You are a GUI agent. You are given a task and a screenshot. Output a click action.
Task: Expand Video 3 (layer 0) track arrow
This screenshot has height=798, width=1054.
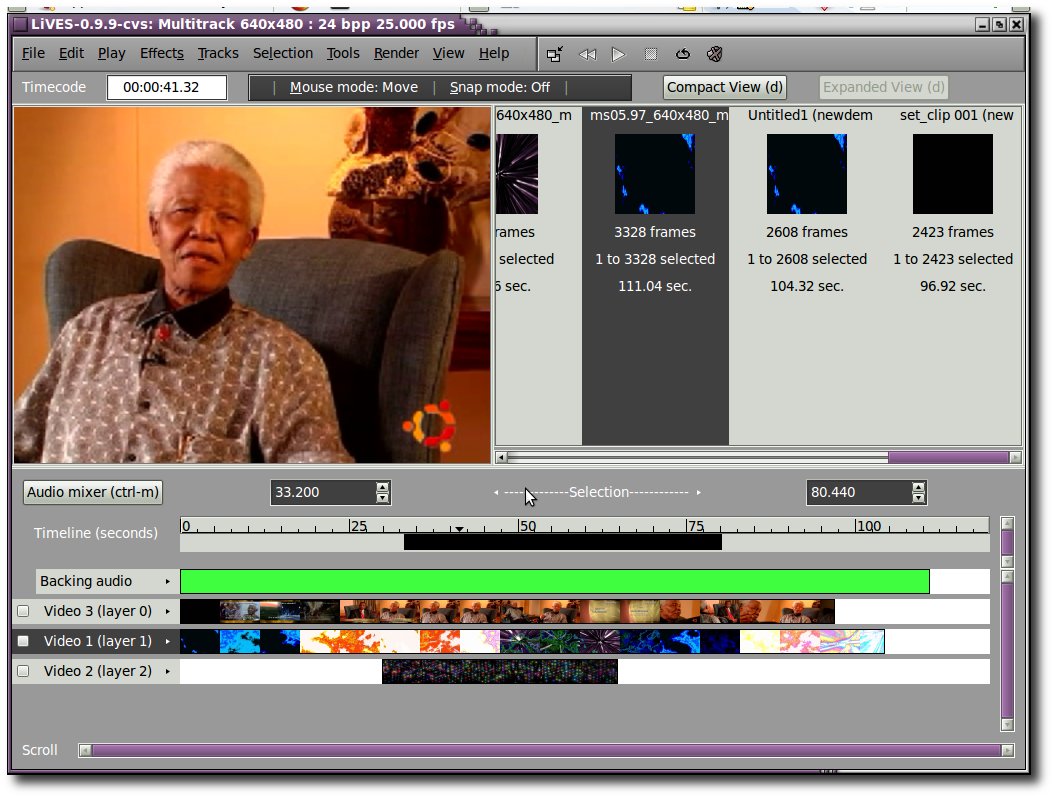(x=167, y=611)
